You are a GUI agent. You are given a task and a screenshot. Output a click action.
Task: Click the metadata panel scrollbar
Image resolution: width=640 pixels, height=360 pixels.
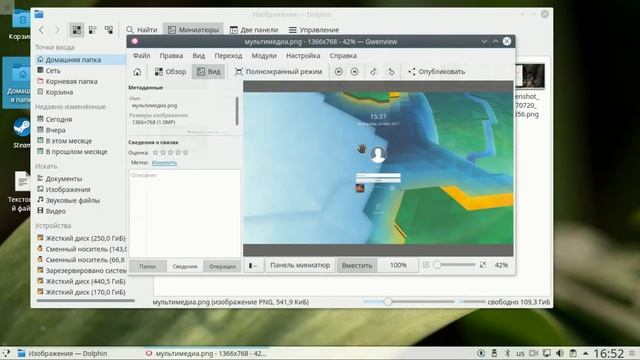237,111
